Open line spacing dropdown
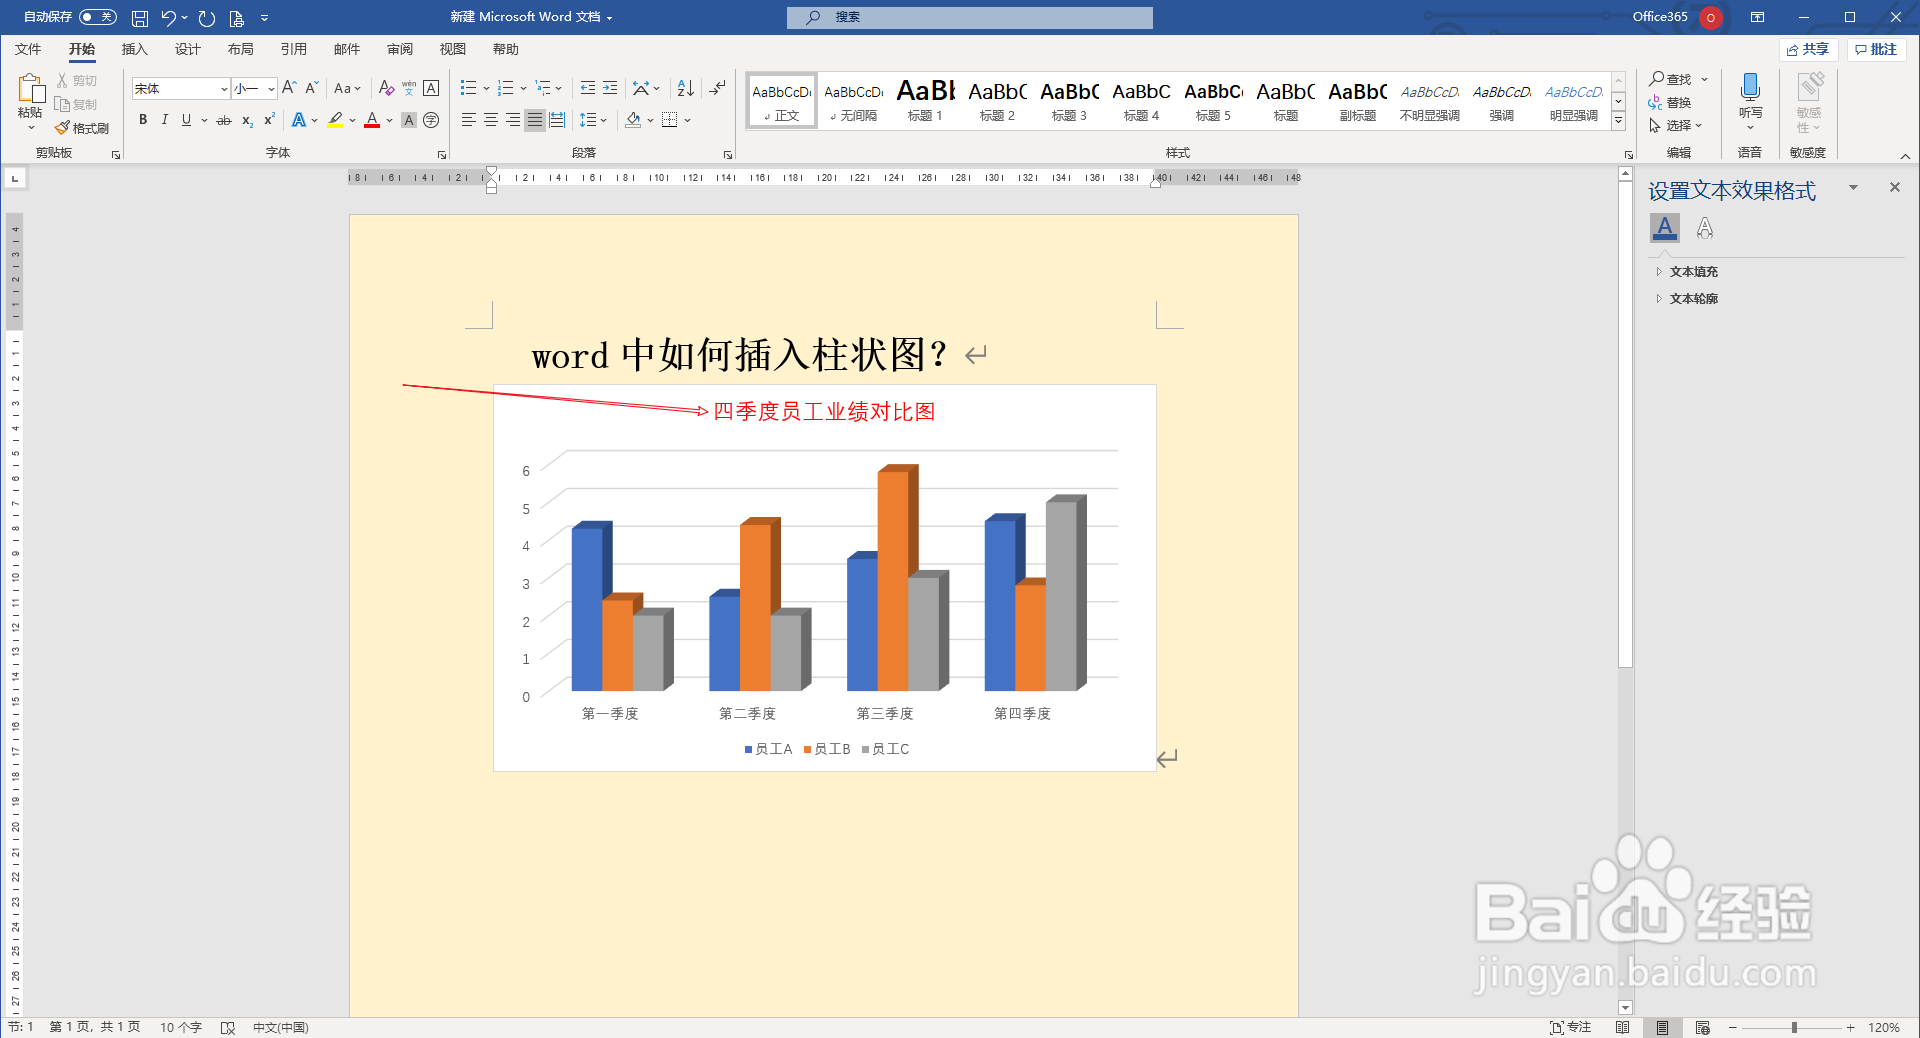 click(x=603, y=120)
